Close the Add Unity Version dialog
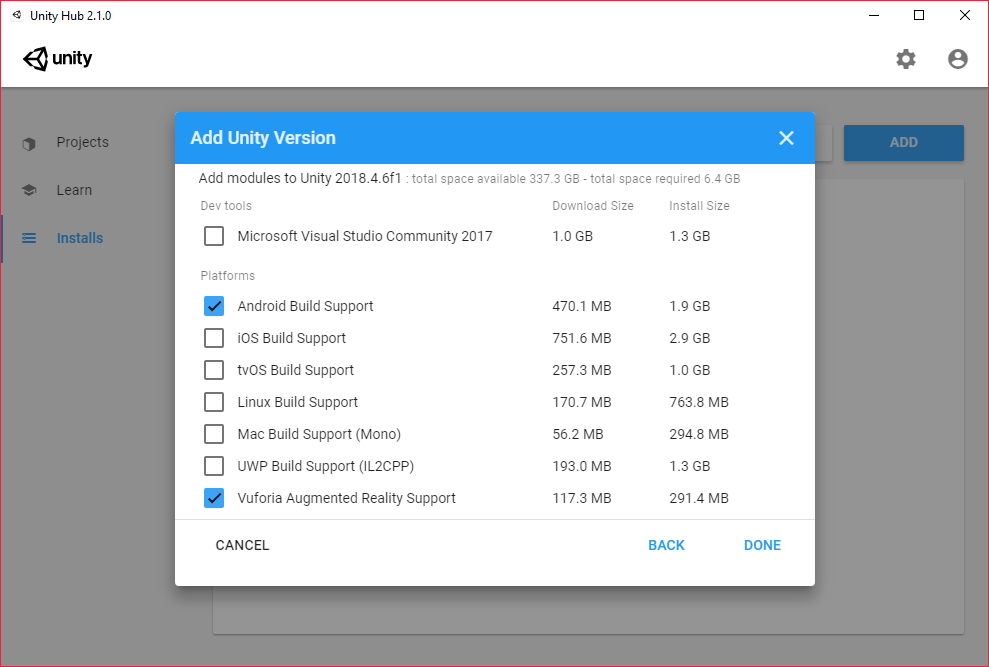Viewport: 989px width, 667px height. pyautogui.click(x=786, y=138)
